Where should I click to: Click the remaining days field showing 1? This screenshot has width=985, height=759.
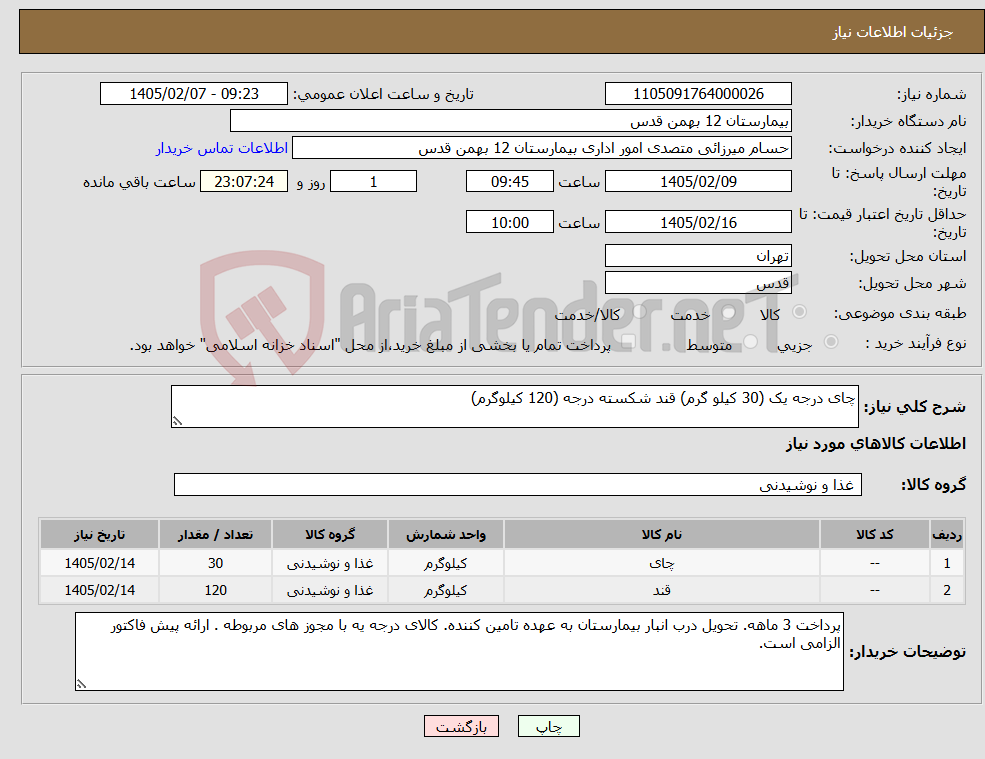(x=373, y=182)
